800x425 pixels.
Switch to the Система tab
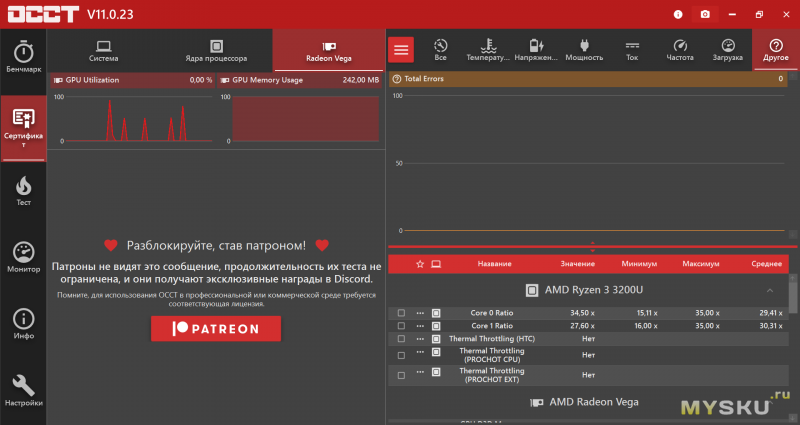104,51
